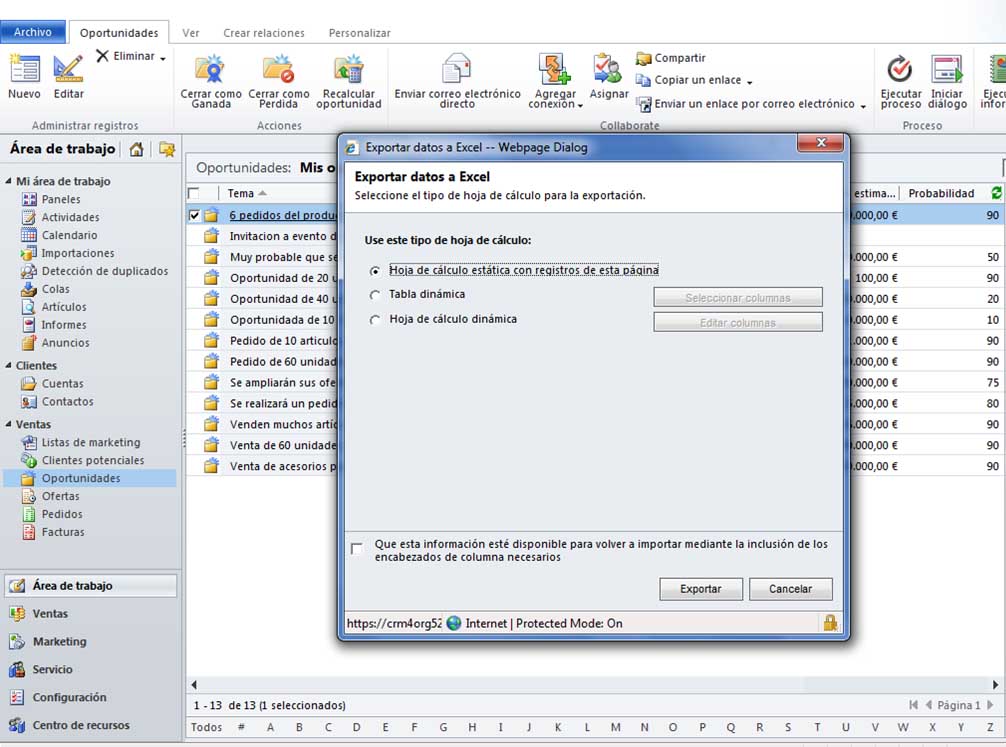This screenshot has width=1006, height=747.
Task: Collapse the Clientes section
Action: (x=8, y=366)
